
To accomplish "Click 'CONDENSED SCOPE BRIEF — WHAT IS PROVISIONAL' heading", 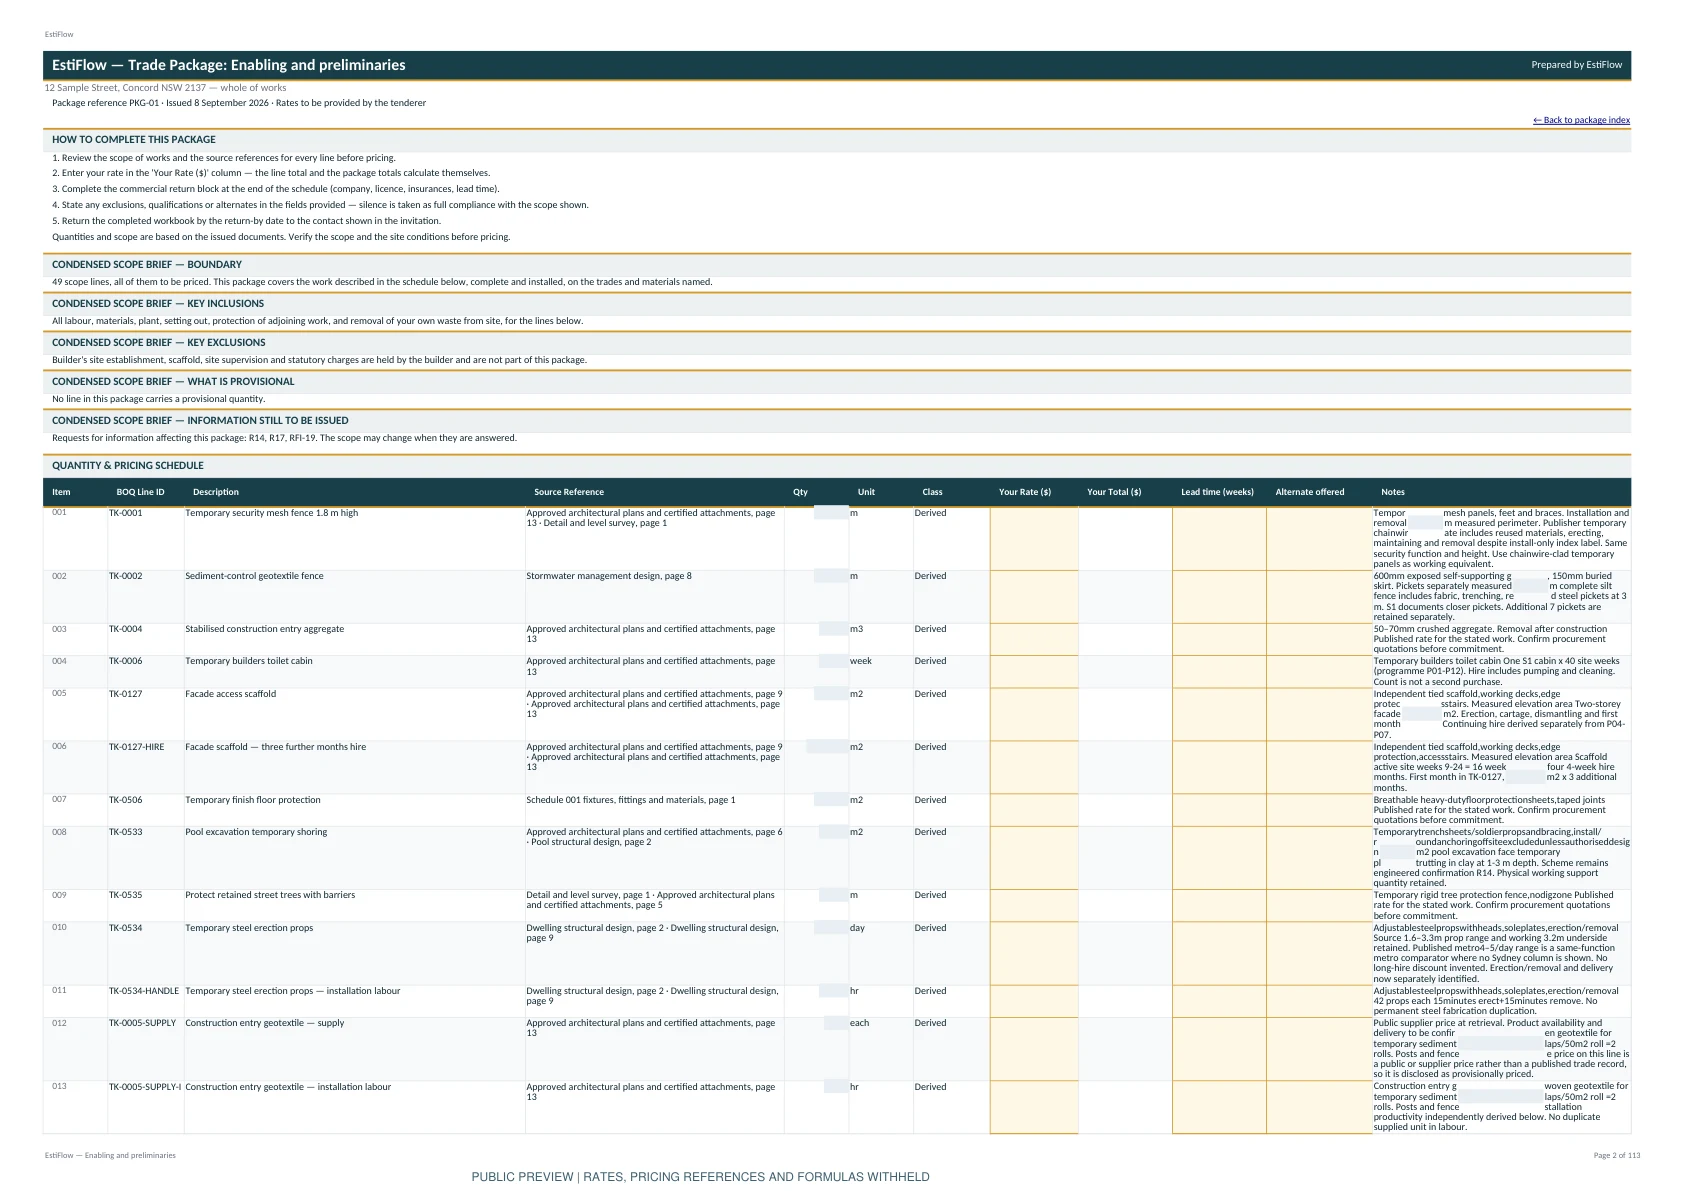I will [x=173, y=382].
